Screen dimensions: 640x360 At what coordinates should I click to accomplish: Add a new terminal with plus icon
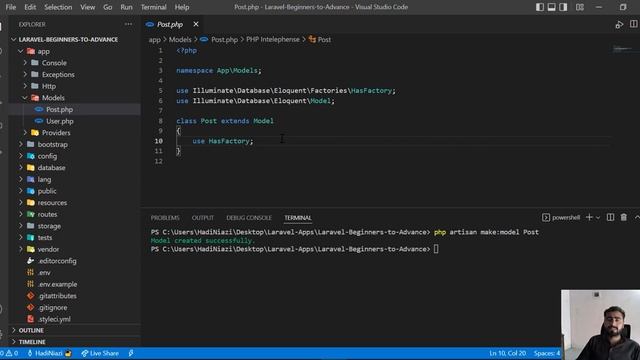(589, 218)
